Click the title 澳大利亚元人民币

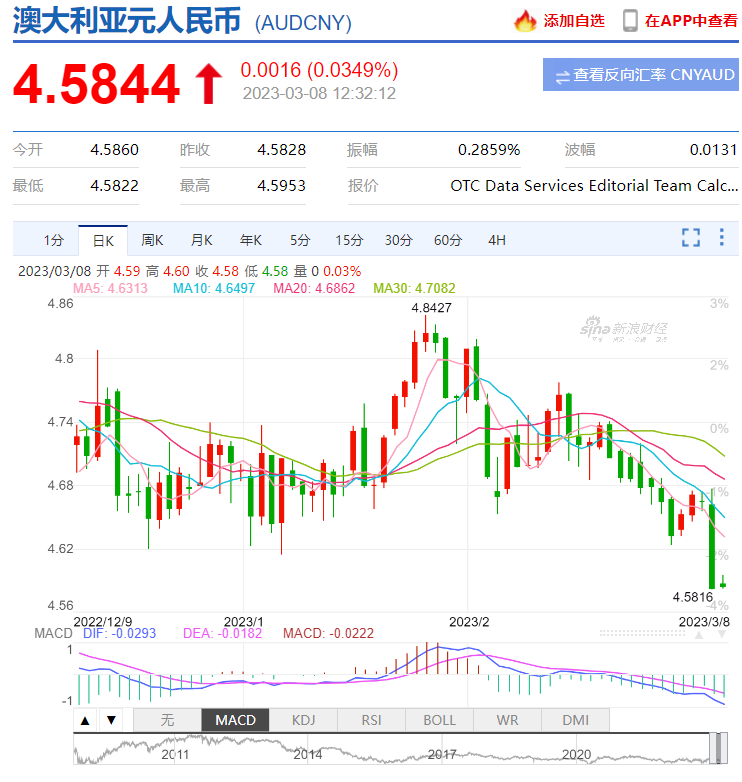point(127,21)
